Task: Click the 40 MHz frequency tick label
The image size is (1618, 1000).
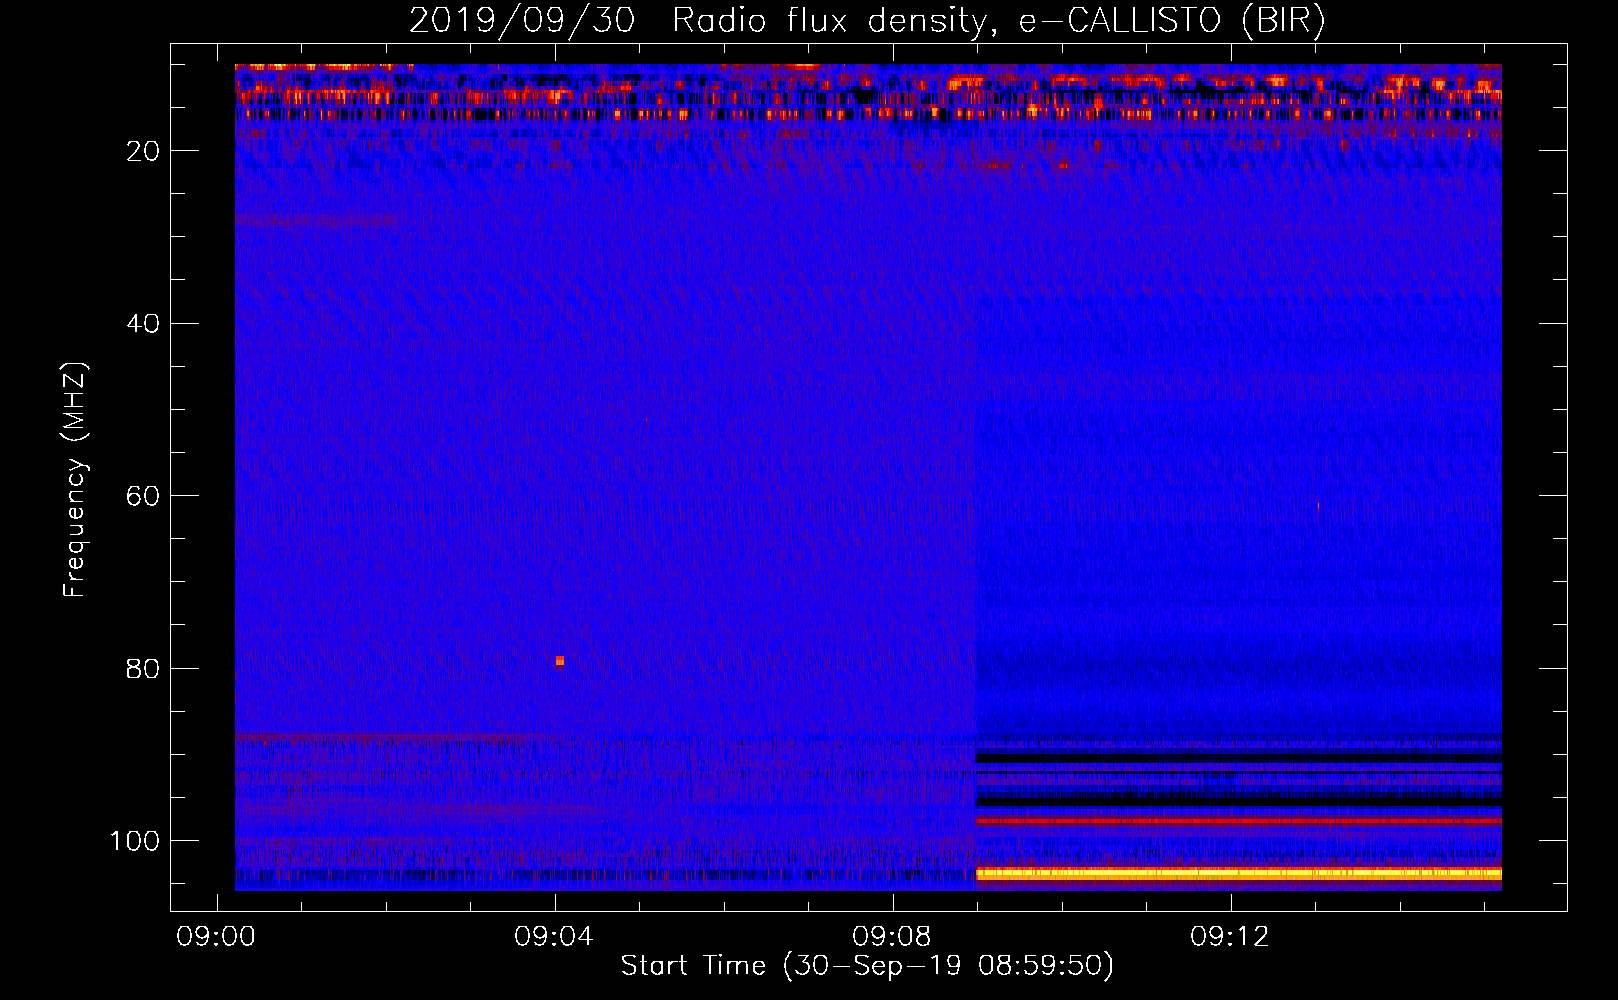Action: pos(144,324)
